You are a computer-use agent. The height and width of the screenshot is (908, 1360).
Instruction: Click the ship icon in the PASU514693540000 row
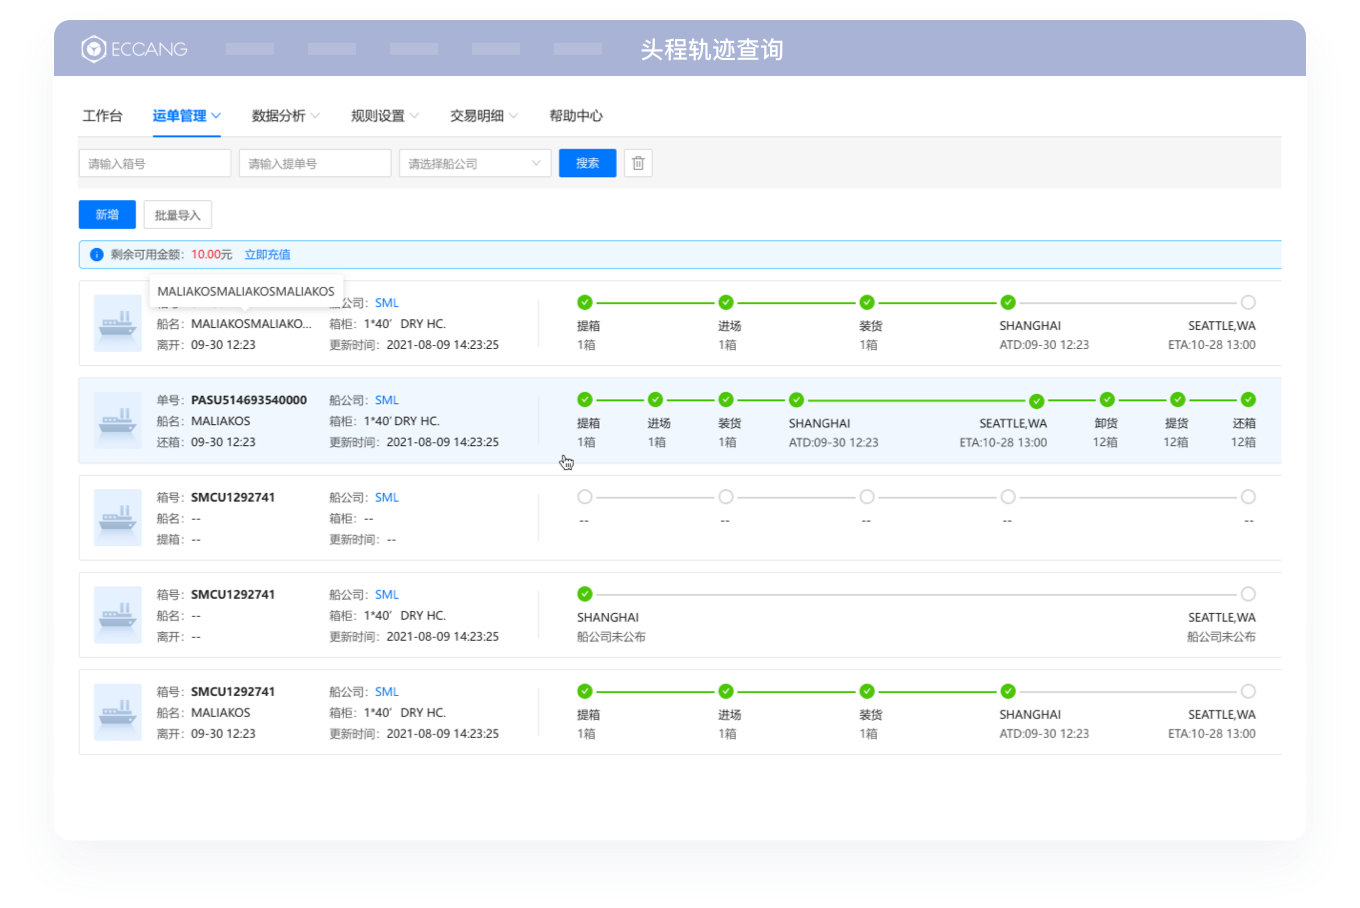[118, 421]
